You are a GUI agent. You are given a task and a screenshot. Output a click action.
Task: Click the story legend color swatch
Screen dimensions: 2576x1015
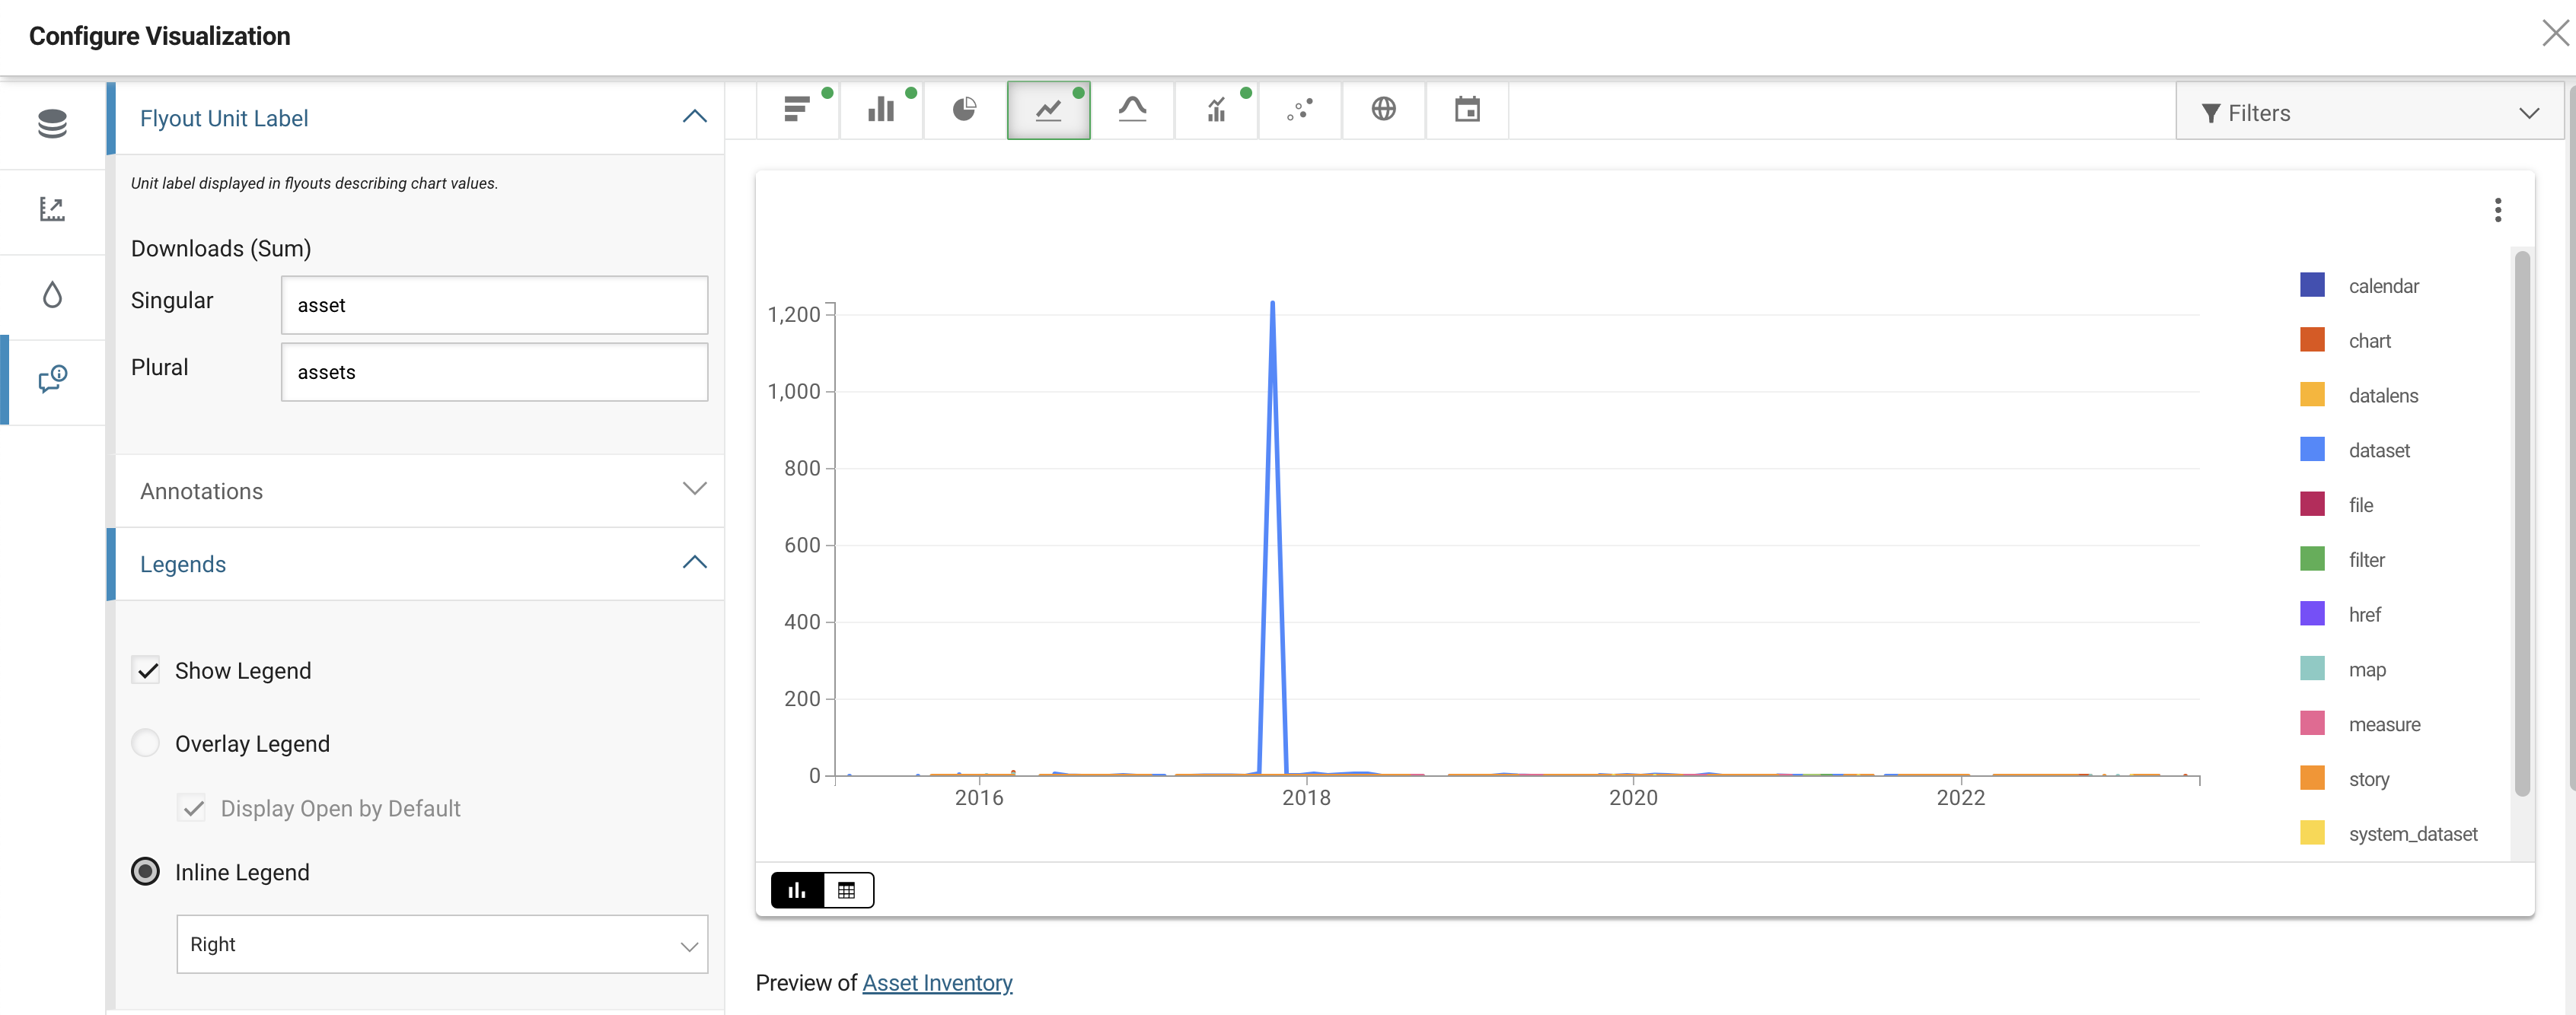pyautogui.click(x=2312, y=778)
